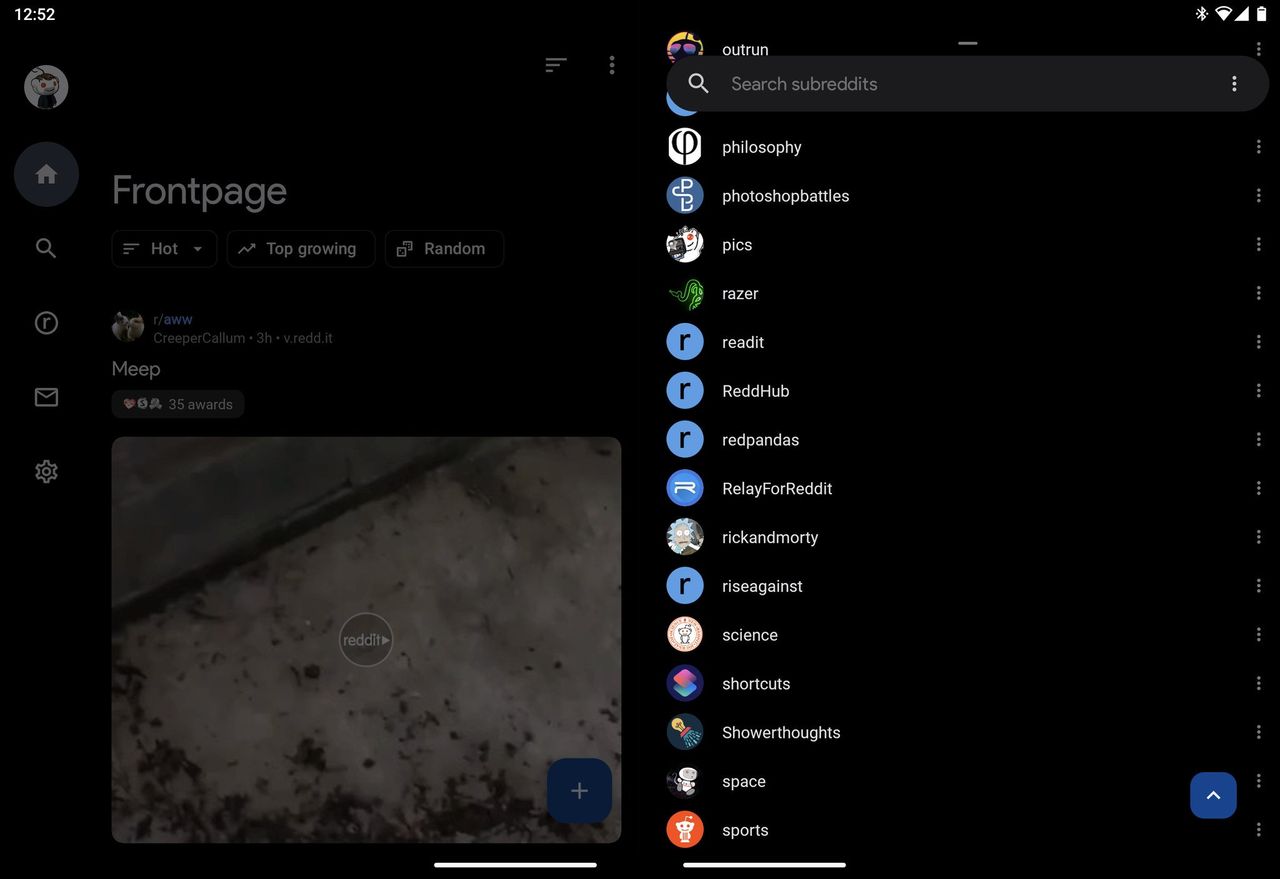Play the Meep video thumbnail
1280x879 pixels.
pyautogui.click(x=366, y=640)
